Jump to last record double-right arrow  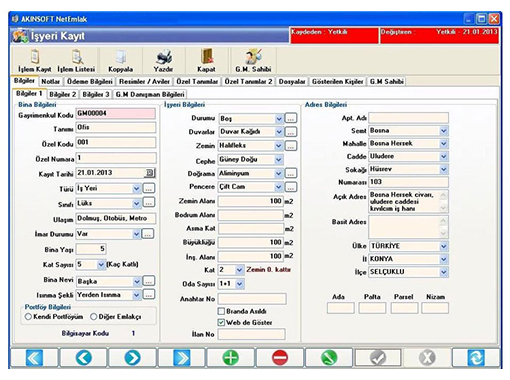click(182, 358)
